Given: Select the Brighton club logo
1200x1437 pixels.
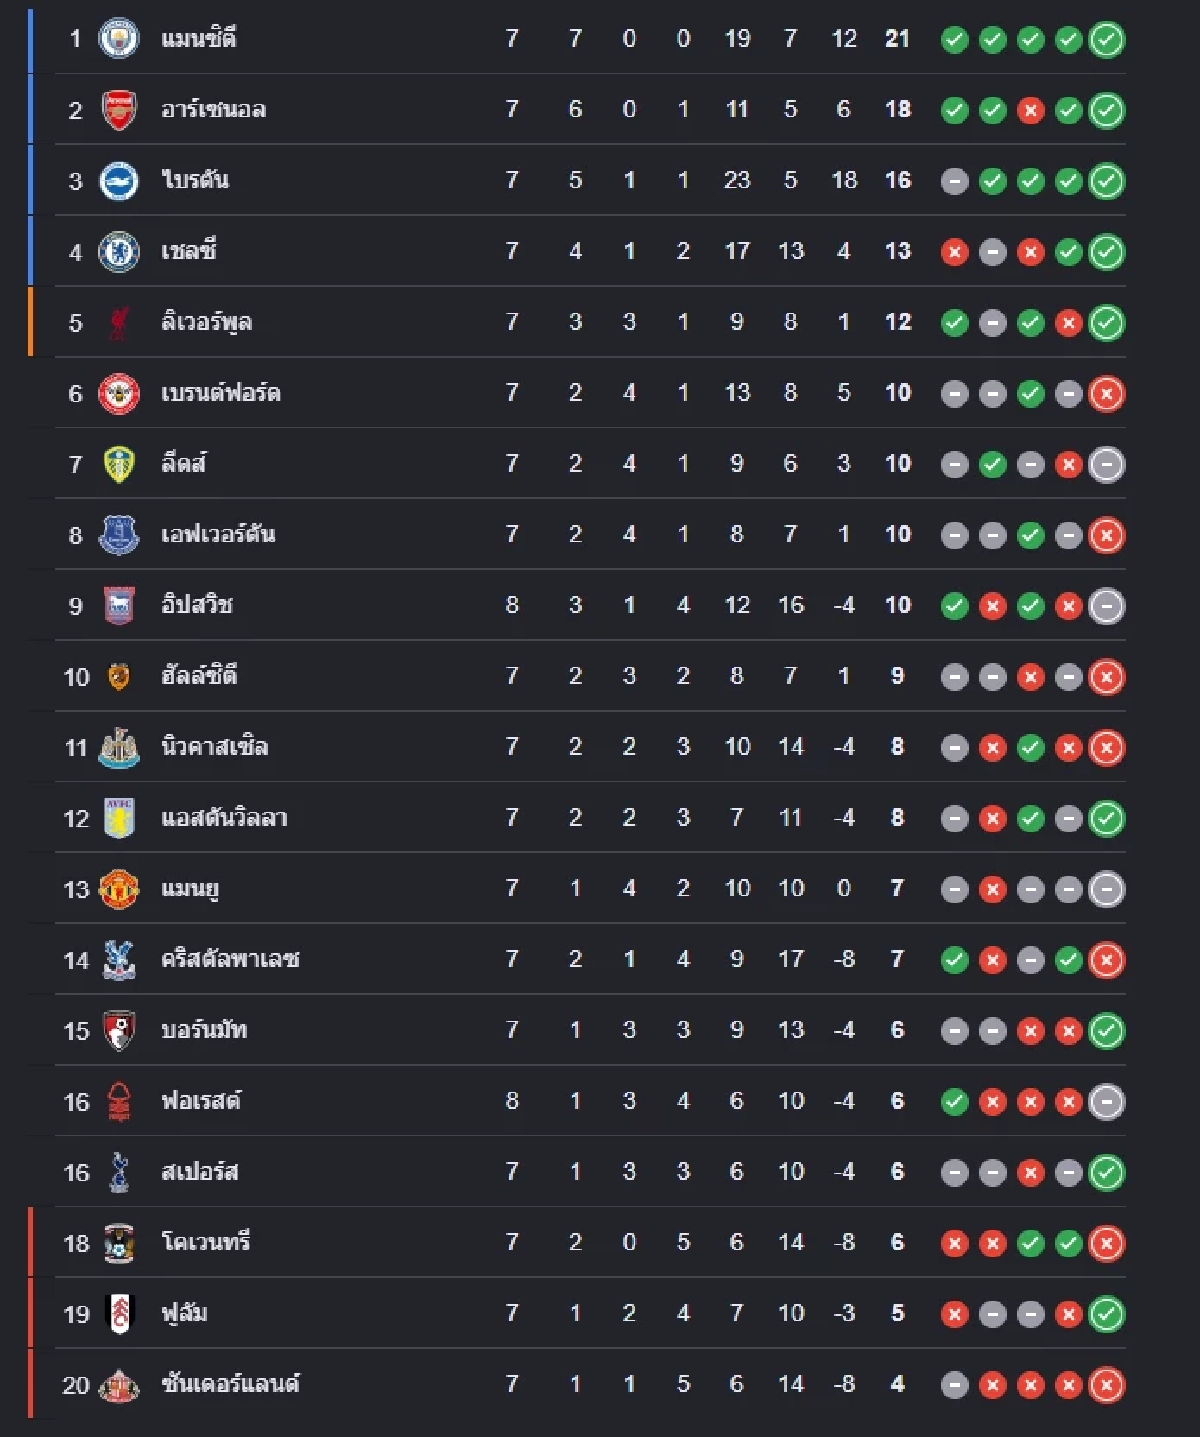Looking at the screenshot, I should pyautogui.click(x=119, y=181).
